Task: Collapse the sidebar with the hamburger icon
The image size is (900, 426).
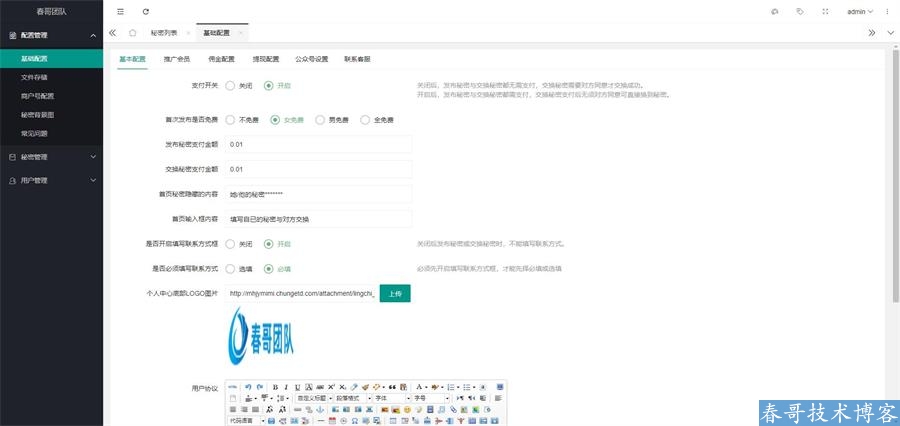Action: (121, 11)
